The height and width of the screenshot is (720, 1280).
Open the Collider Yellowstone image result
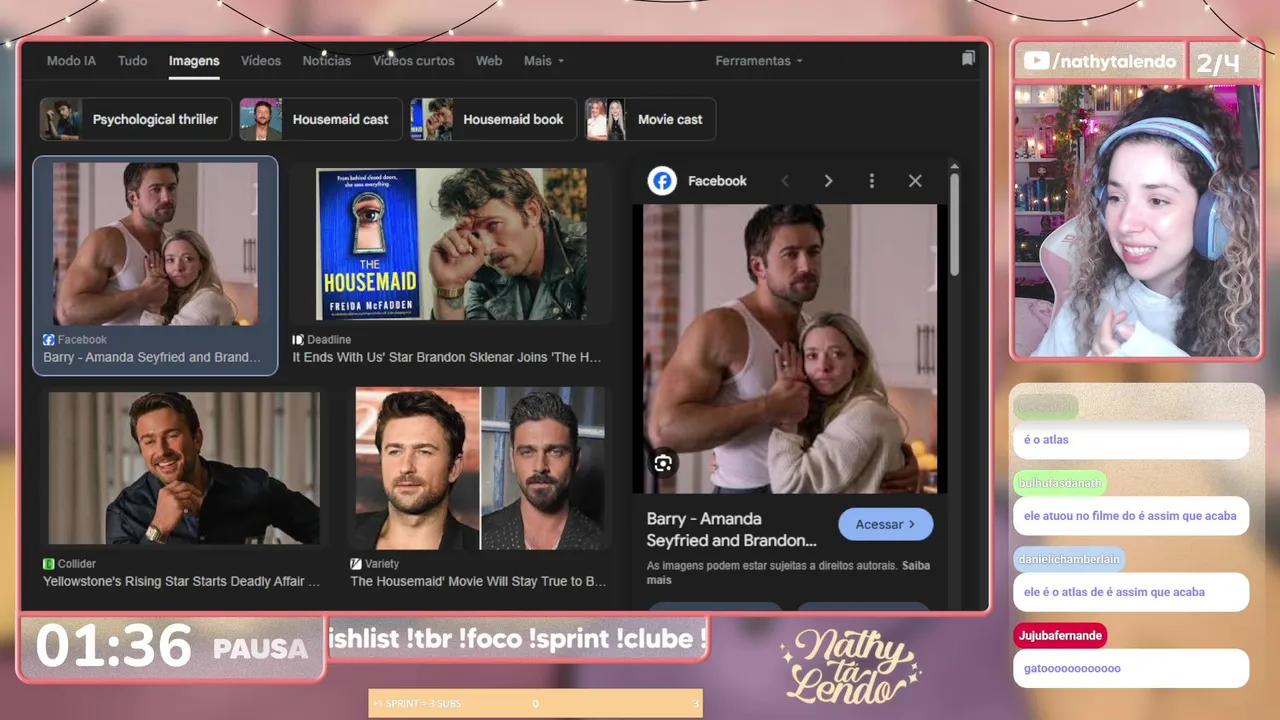pyautogui.click(x=184, y=468)
